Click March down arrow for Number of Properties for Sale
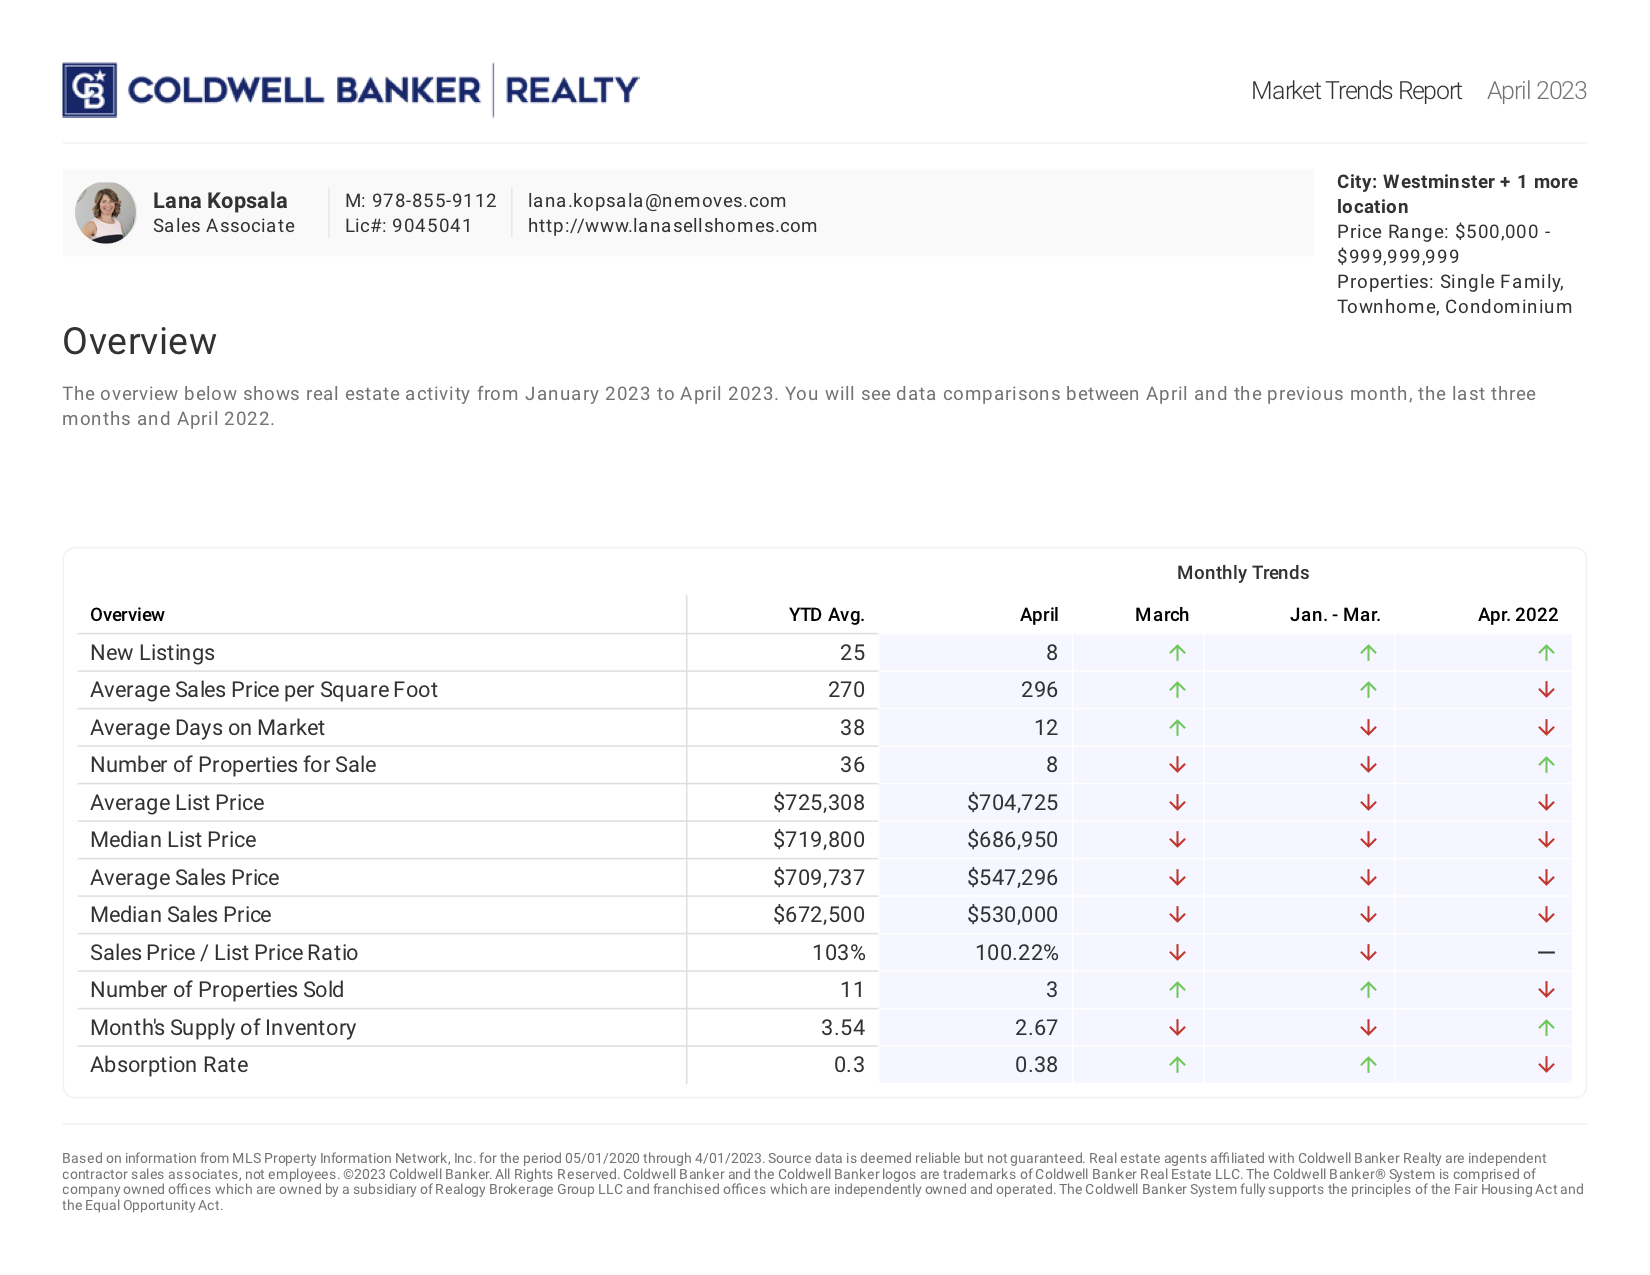The image size is (1650, 1275). pyautogui.click(x=1177, y=765)
